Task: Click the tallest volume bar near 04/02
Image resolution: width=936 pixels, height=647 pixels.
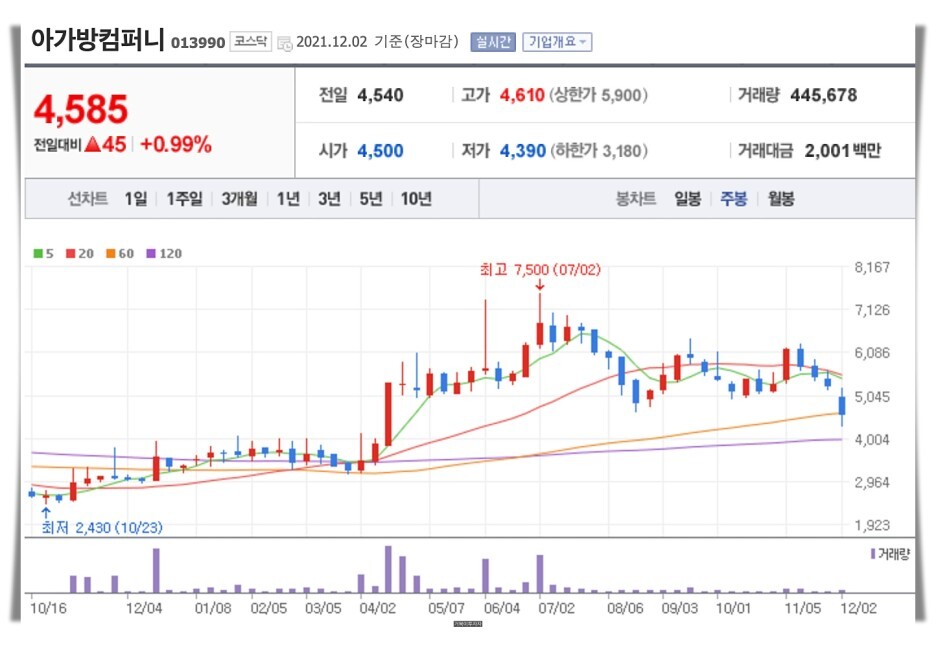Action: (x=388, y=569)
